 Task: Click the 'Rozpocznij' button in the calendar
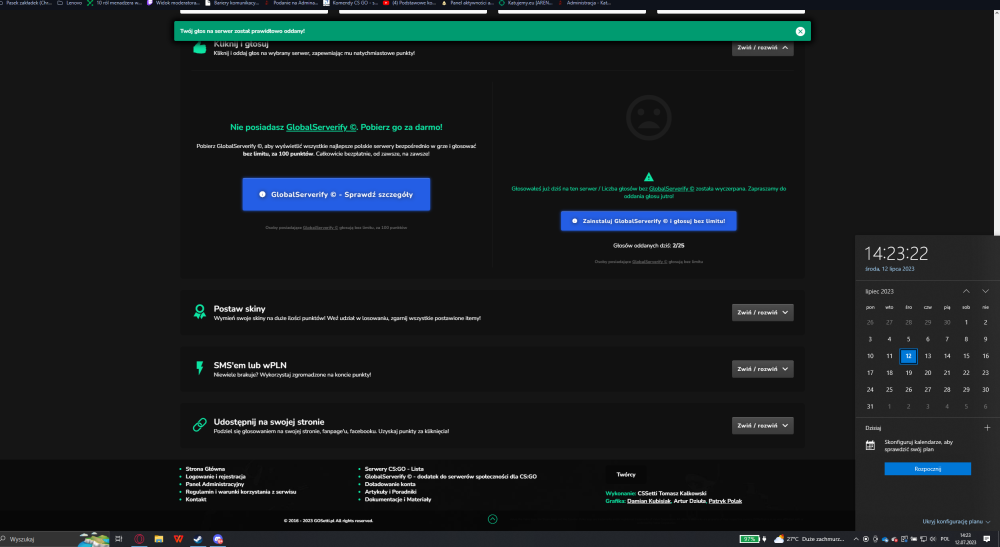(927, 469)
